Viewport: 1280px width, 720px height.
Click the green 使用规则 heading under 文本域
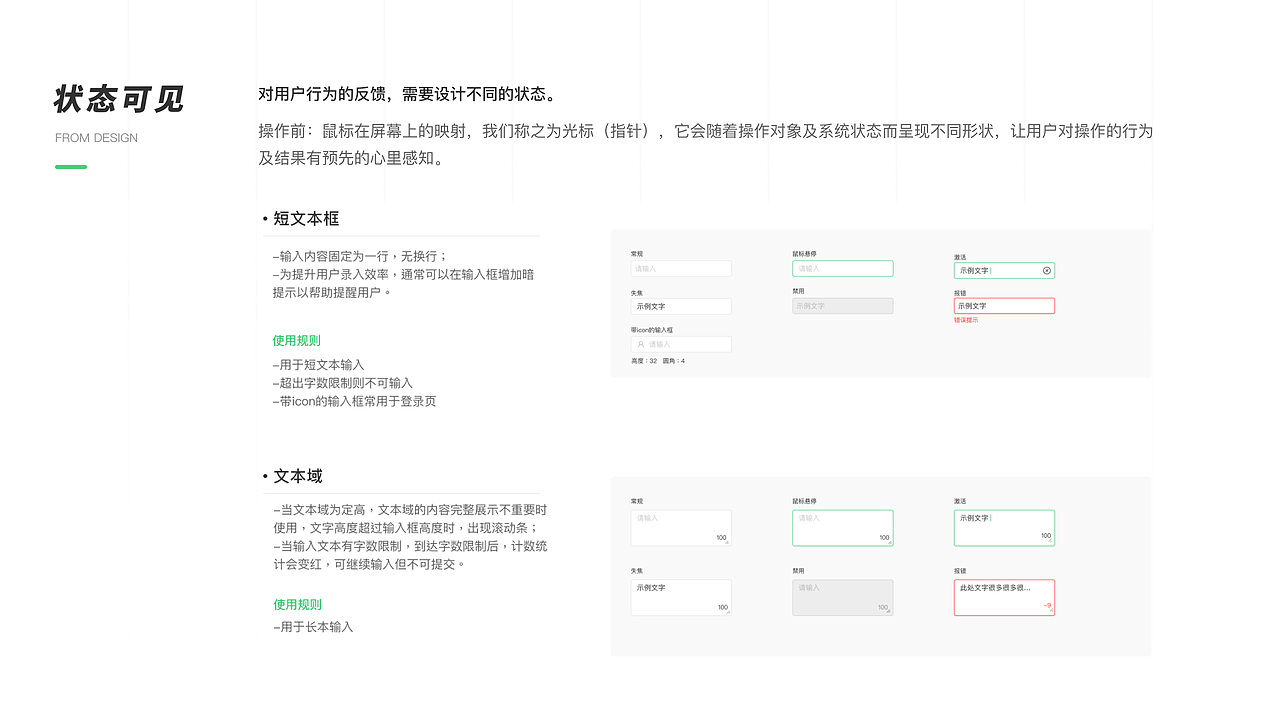click(x=297, y=605)
